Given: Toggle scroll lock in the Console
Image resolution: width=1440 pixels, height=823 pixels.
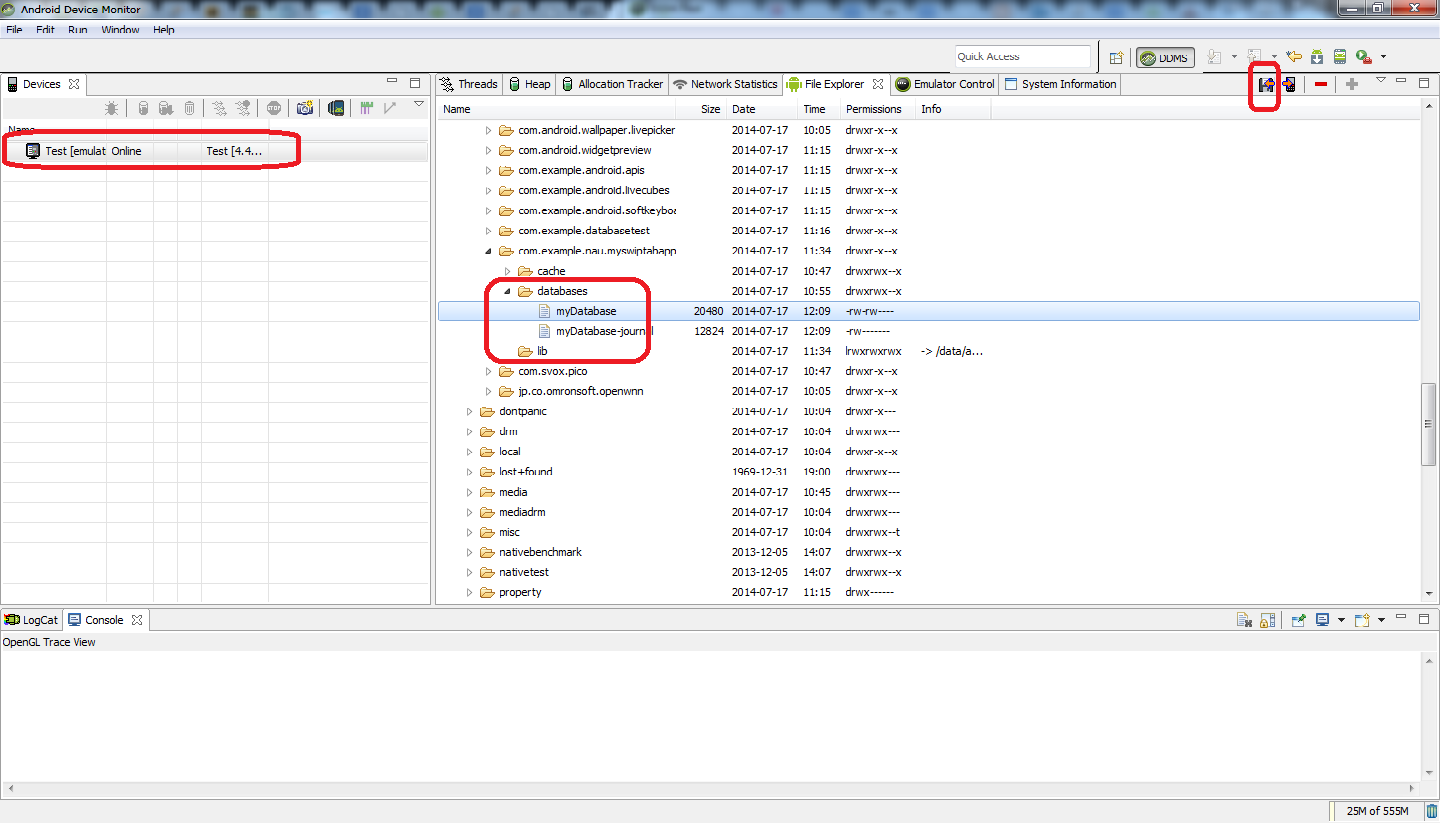Looking at the screenshot, I should coord(1266,620).
